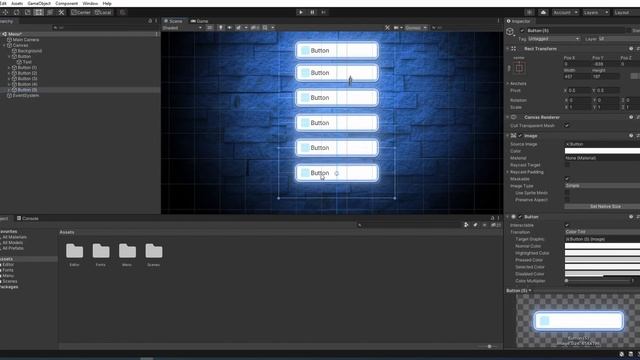Open the Tag dropdown

tap(553, 39)
